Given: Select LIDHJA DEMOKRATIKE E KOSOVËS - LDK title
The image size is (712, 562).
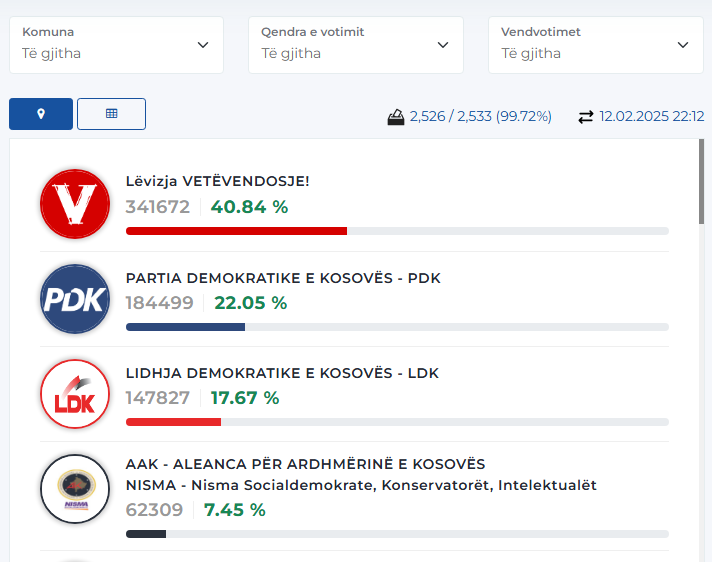Looking at the screenshot, I should [282, 373].
